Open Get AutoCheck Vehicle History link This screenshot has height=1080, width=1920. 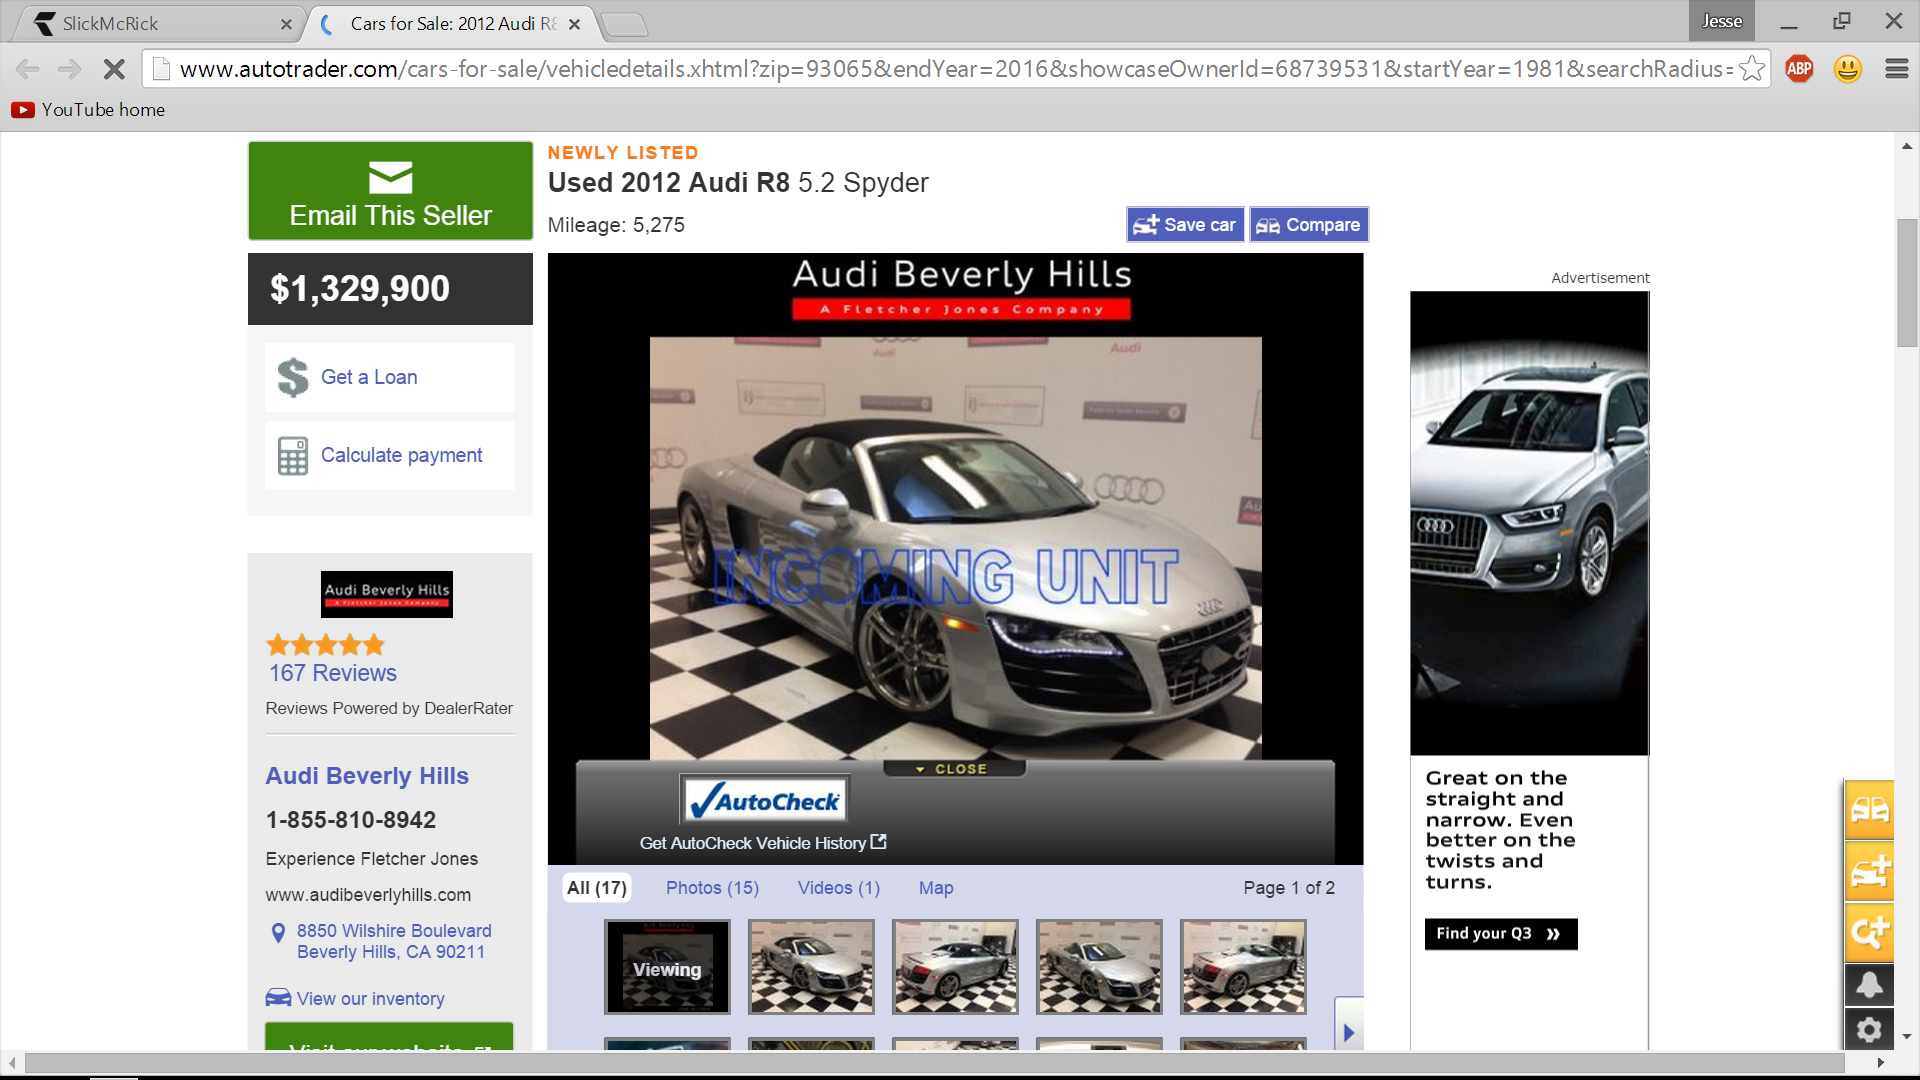pyautogui.click(x=763, y=843)
